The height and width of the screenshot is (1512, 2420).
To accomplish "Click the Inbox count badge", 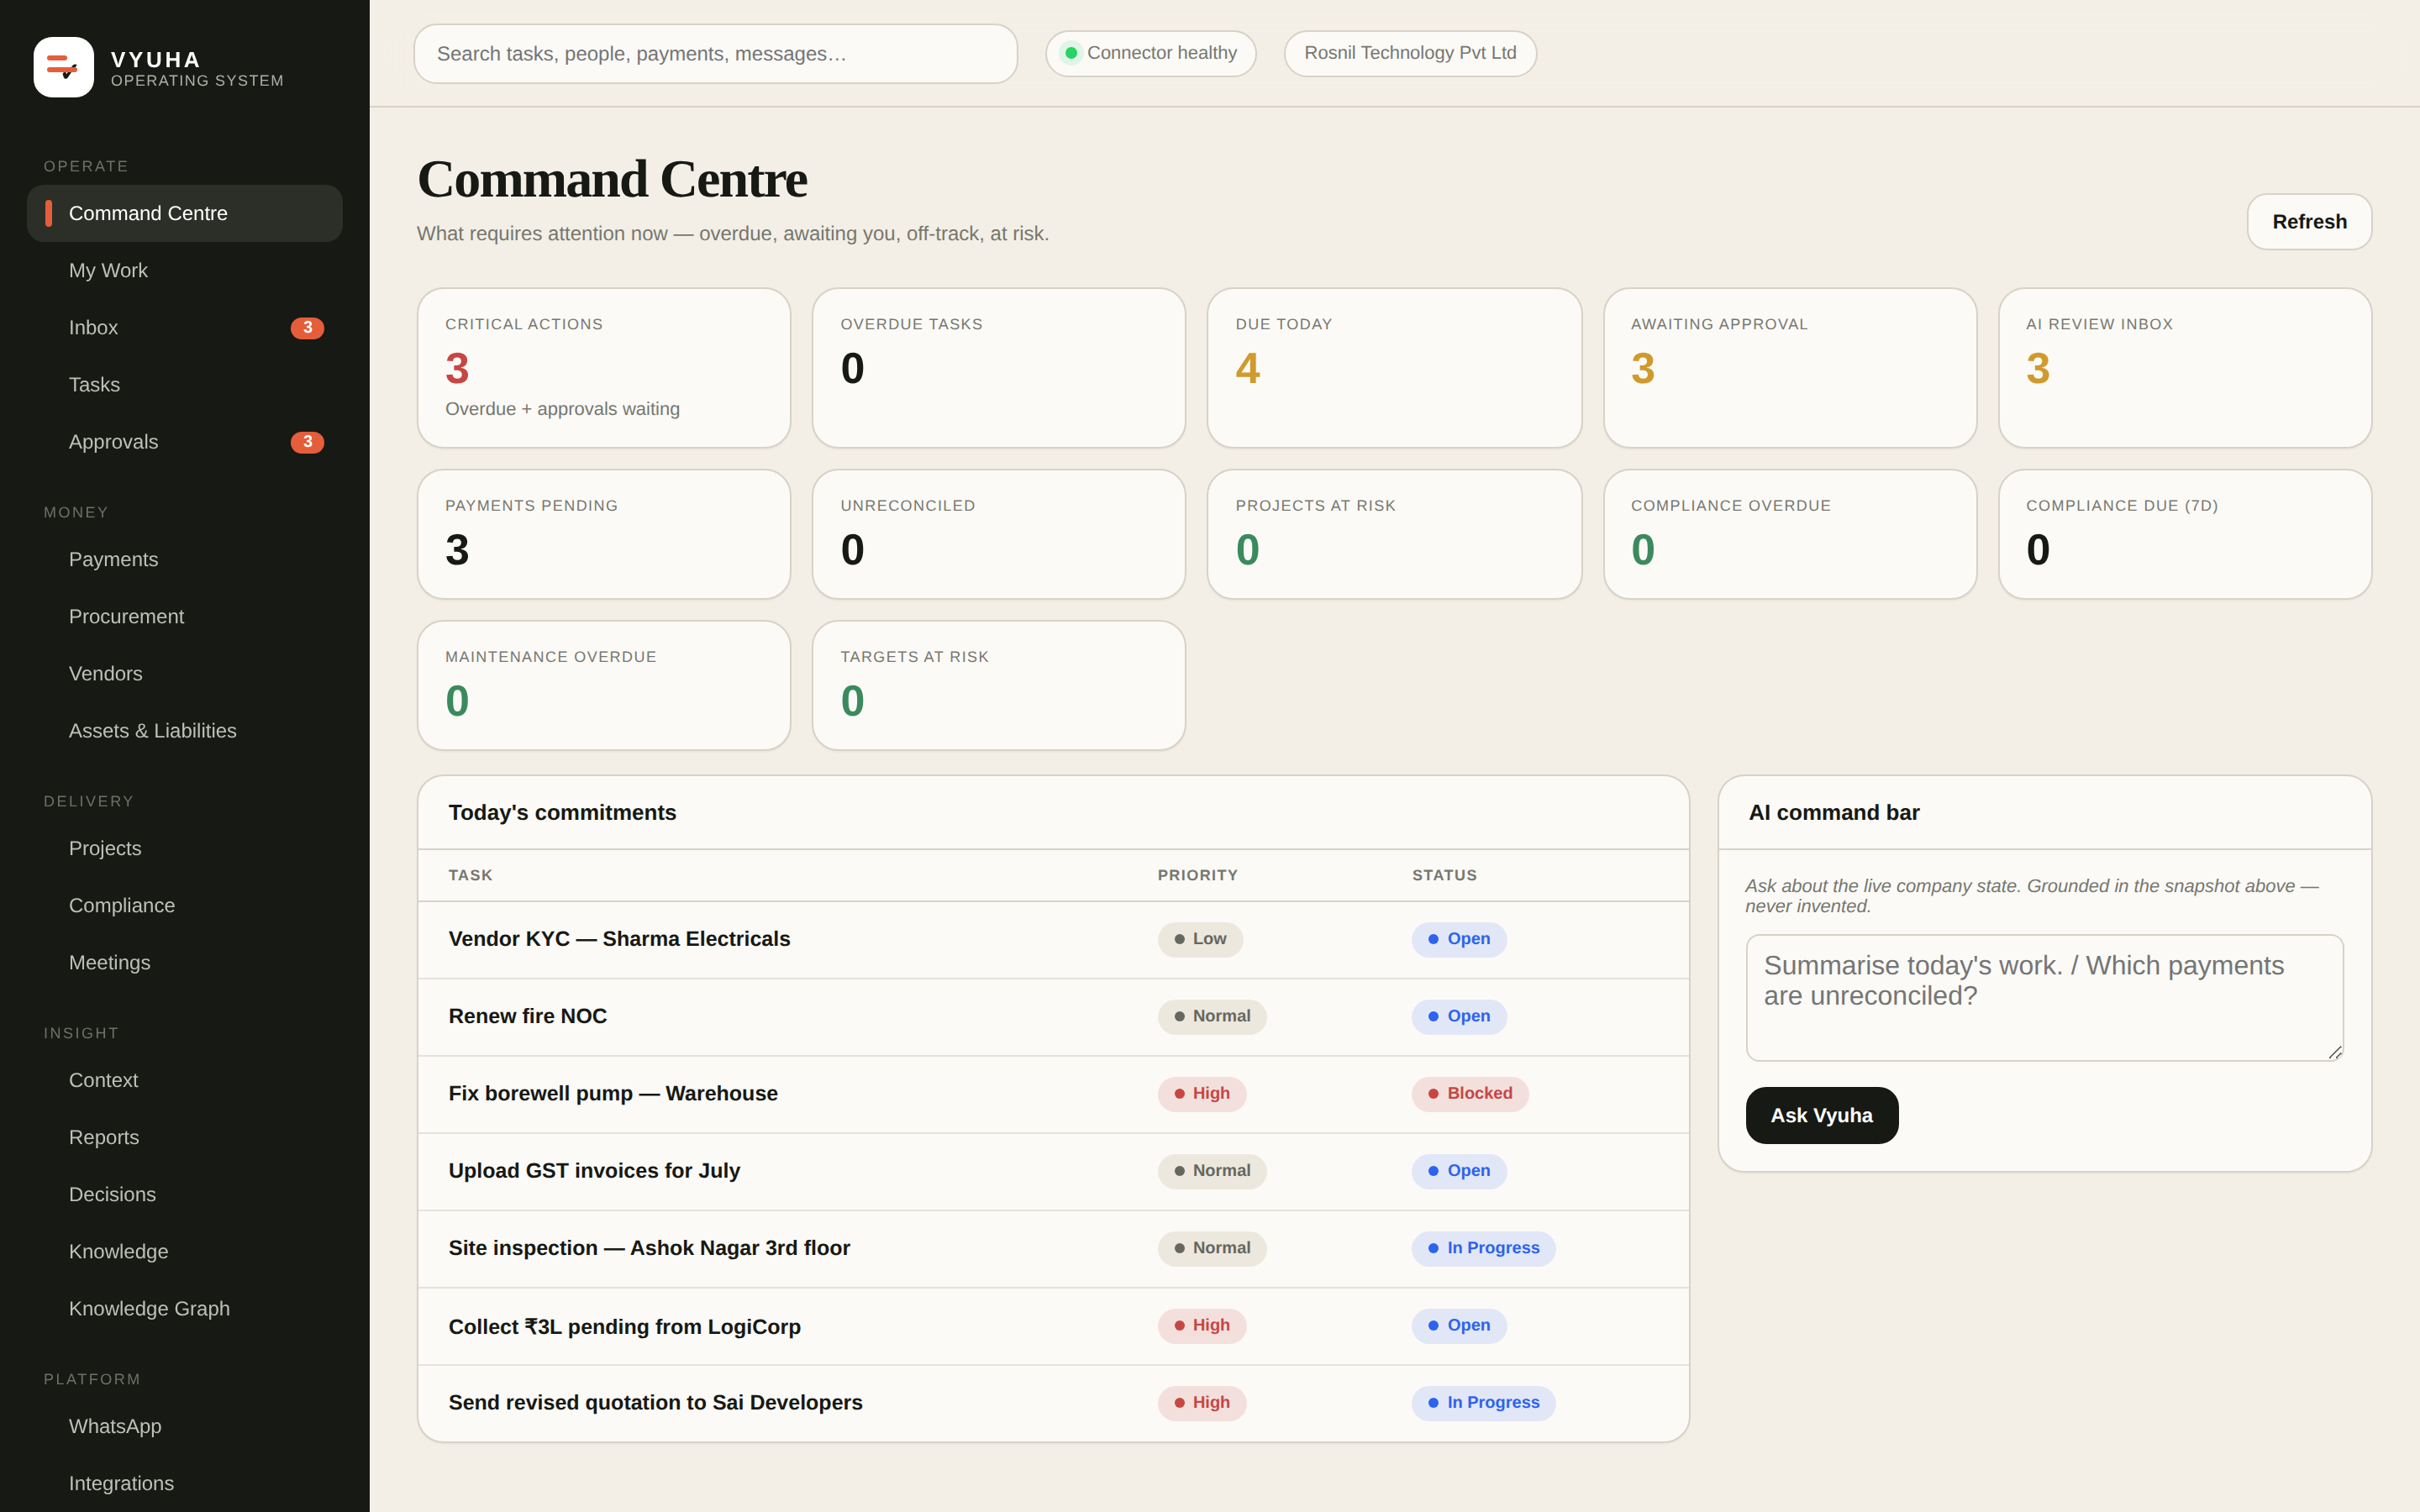I will point(307,328).
